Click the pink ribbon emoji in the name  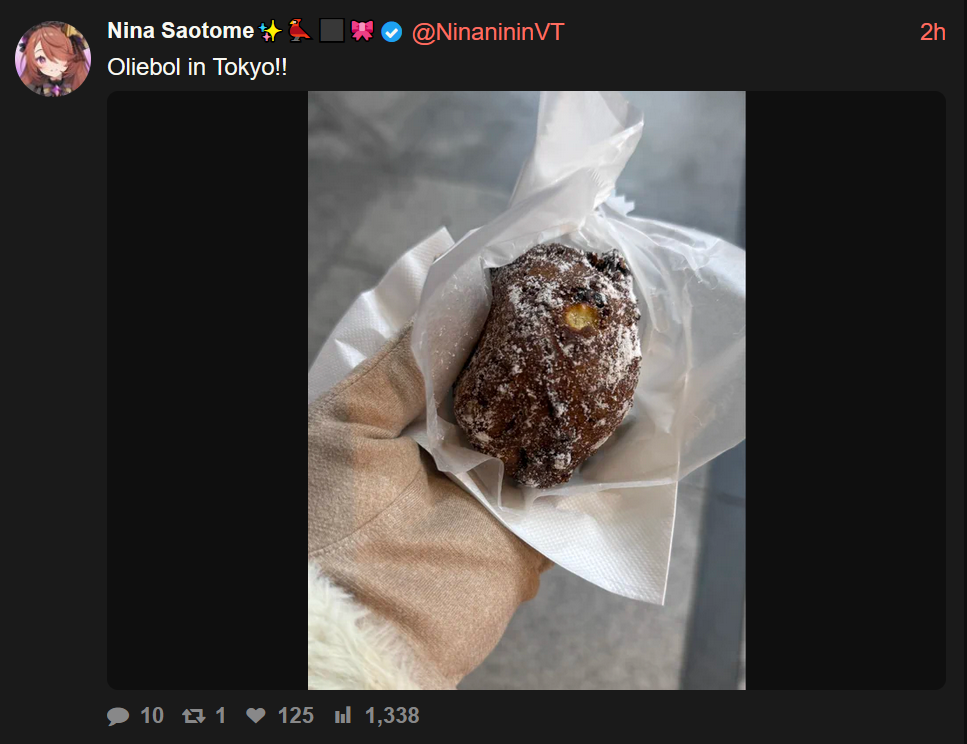[x=362, y=30]
